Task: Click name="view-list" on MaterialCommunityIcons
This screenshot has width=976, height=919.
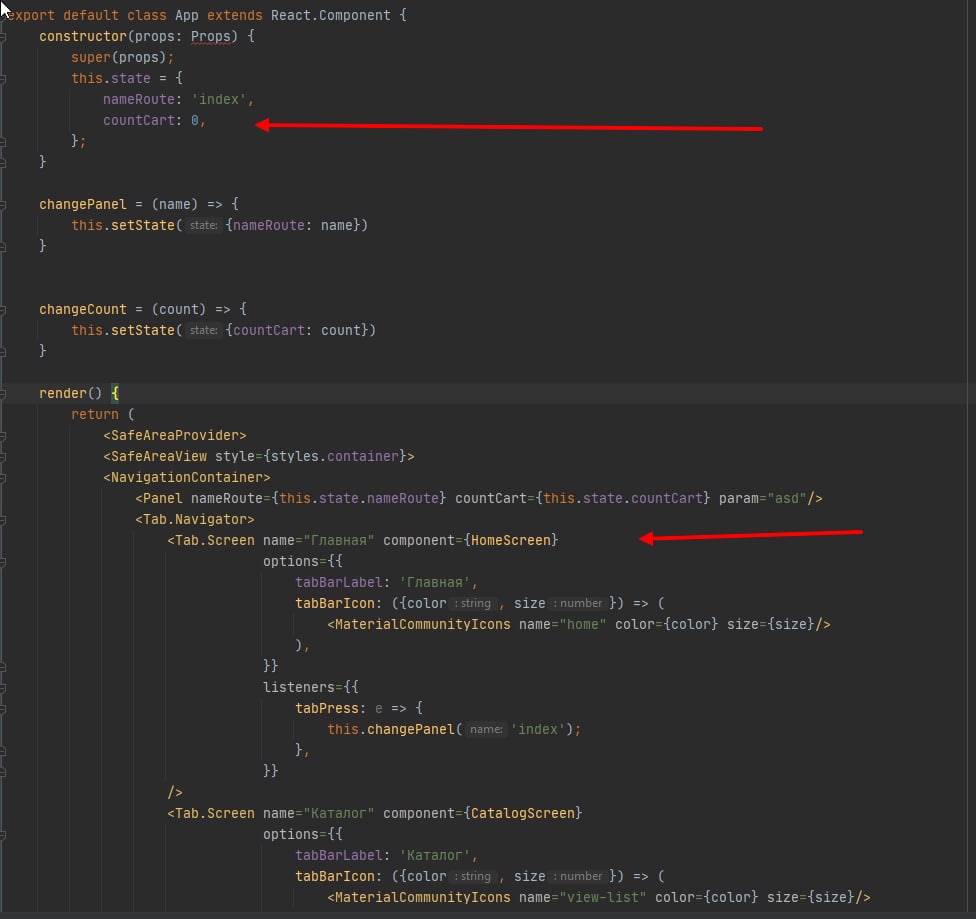Action: pos(583,897)
